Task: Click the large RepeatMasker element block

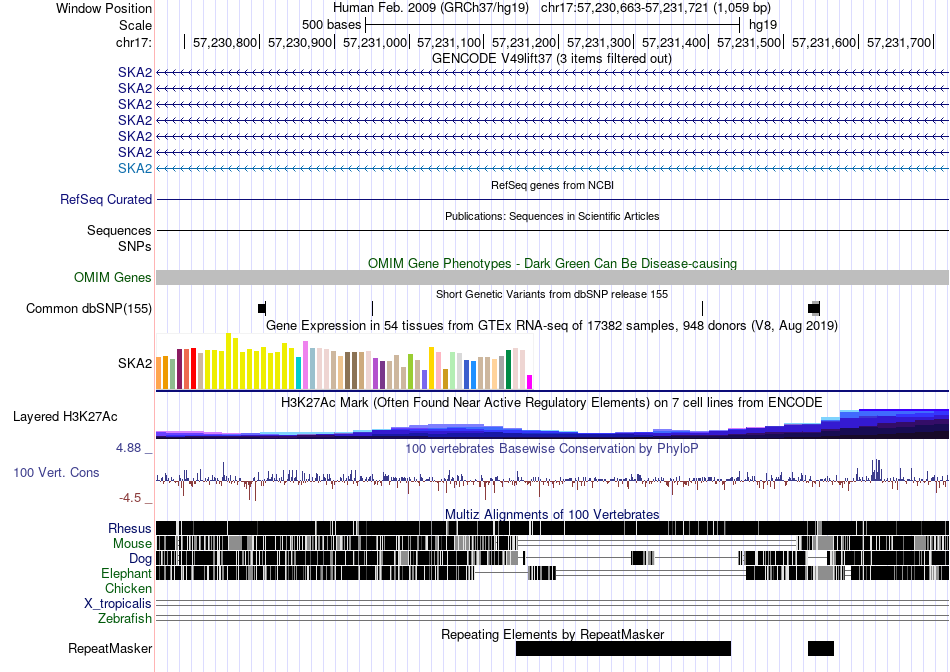Action: coord(623,648)
